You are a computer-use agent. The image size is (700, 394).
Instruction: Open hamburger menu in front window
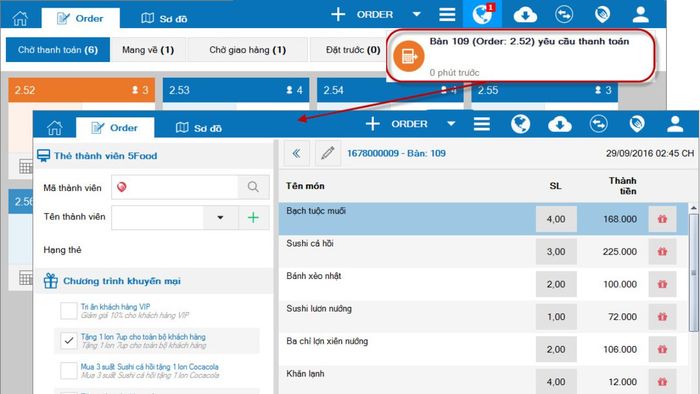click(482, 124)
